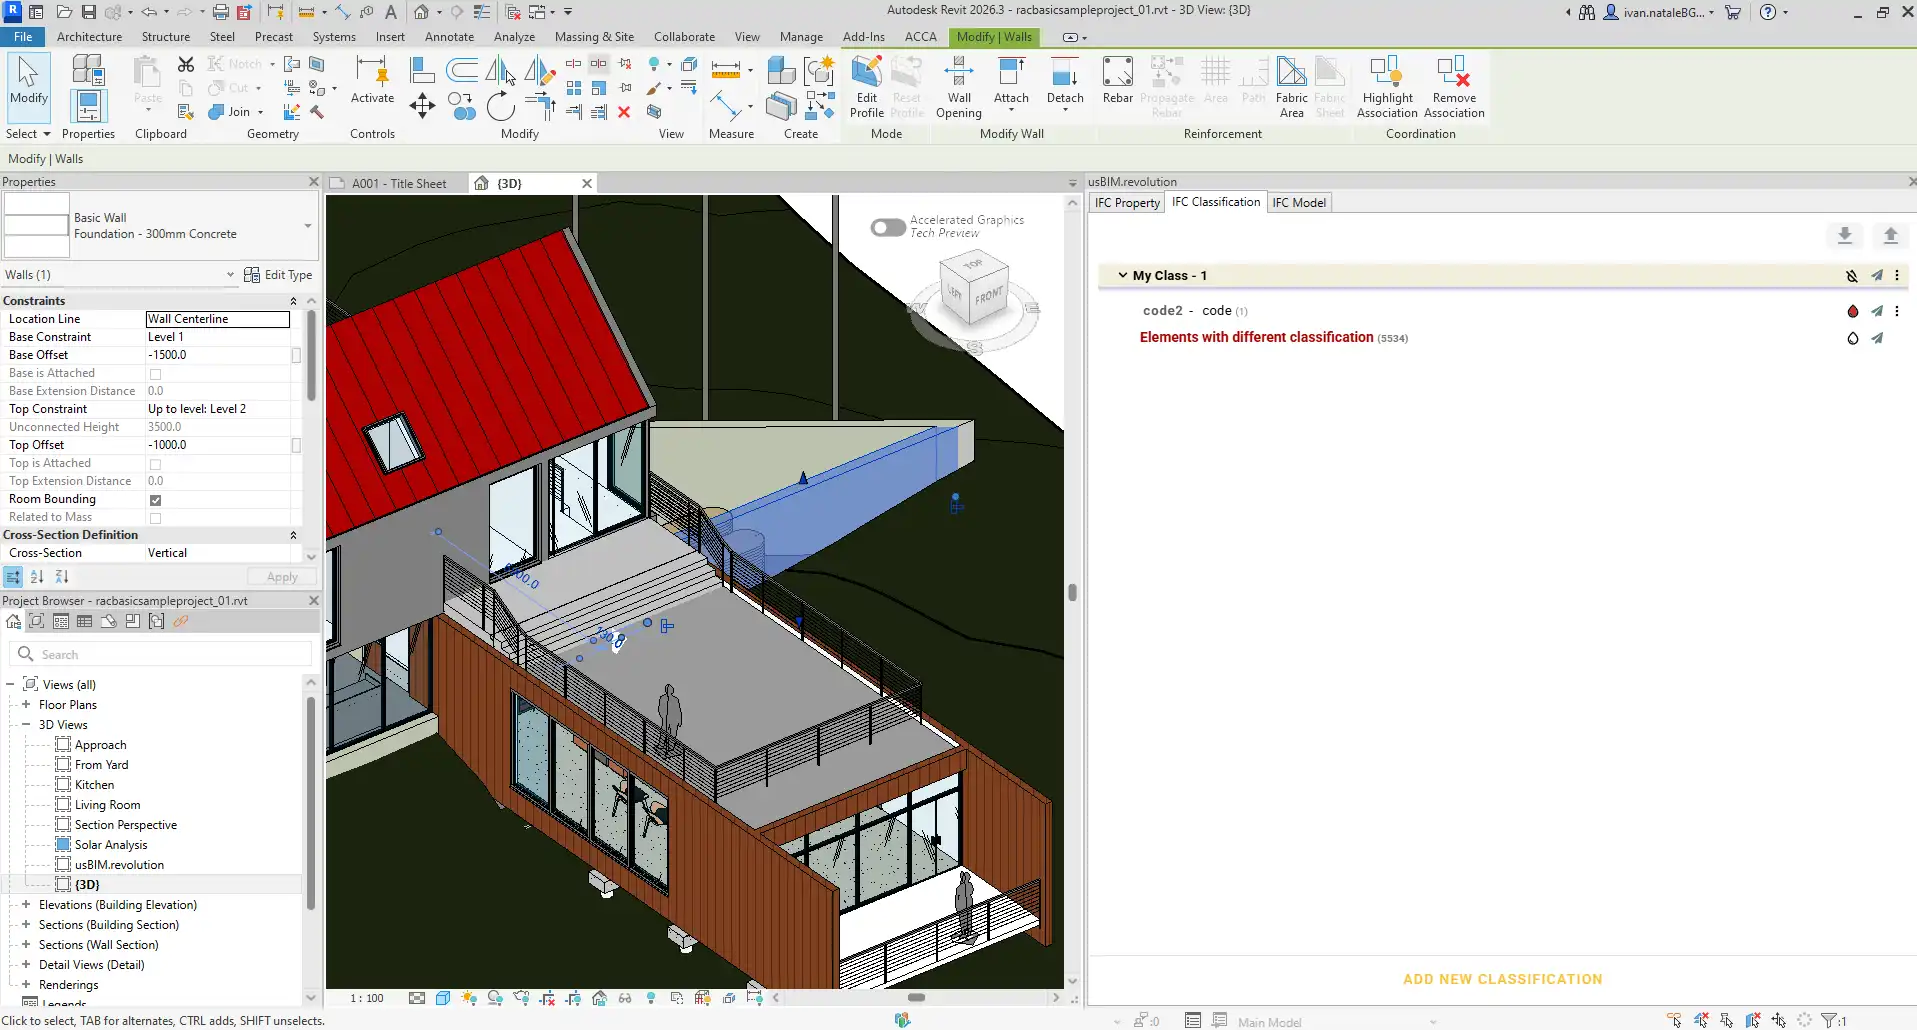Open the Architecture ribbon tab
Image resolution: width=1917 pixels, height=1030 pixels.
pos(89,37)
